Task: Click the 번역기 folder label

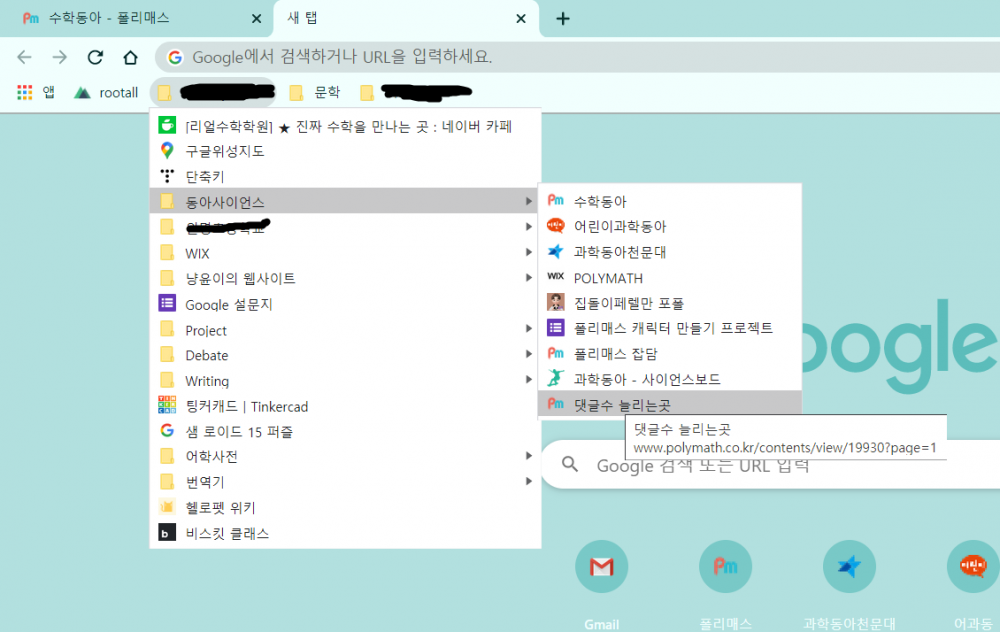Action: point(205,482)
